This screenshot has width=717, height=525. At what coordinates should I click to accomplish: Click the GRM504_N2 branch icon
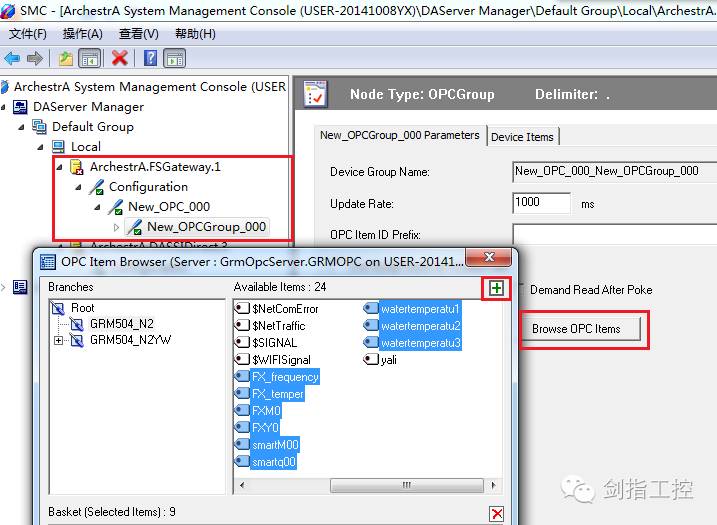[76, 324]
